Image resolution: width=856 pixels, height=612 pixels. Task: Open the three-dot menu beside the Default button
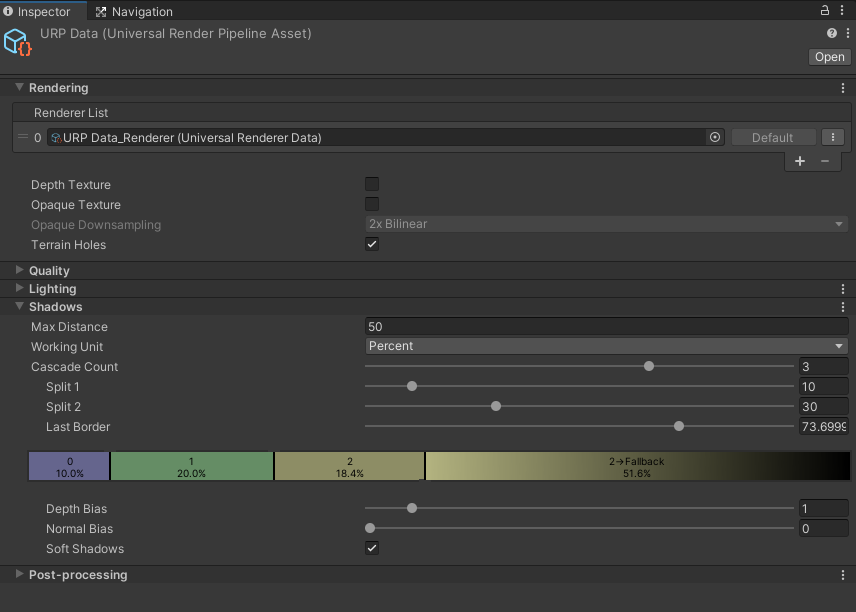[x=833, y=138]
